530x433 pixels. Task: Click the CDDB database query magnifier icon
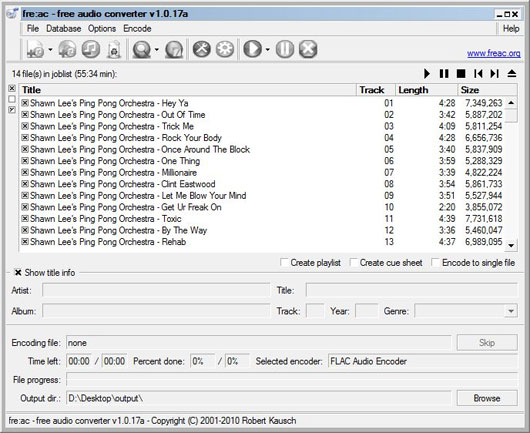point(141,50)
